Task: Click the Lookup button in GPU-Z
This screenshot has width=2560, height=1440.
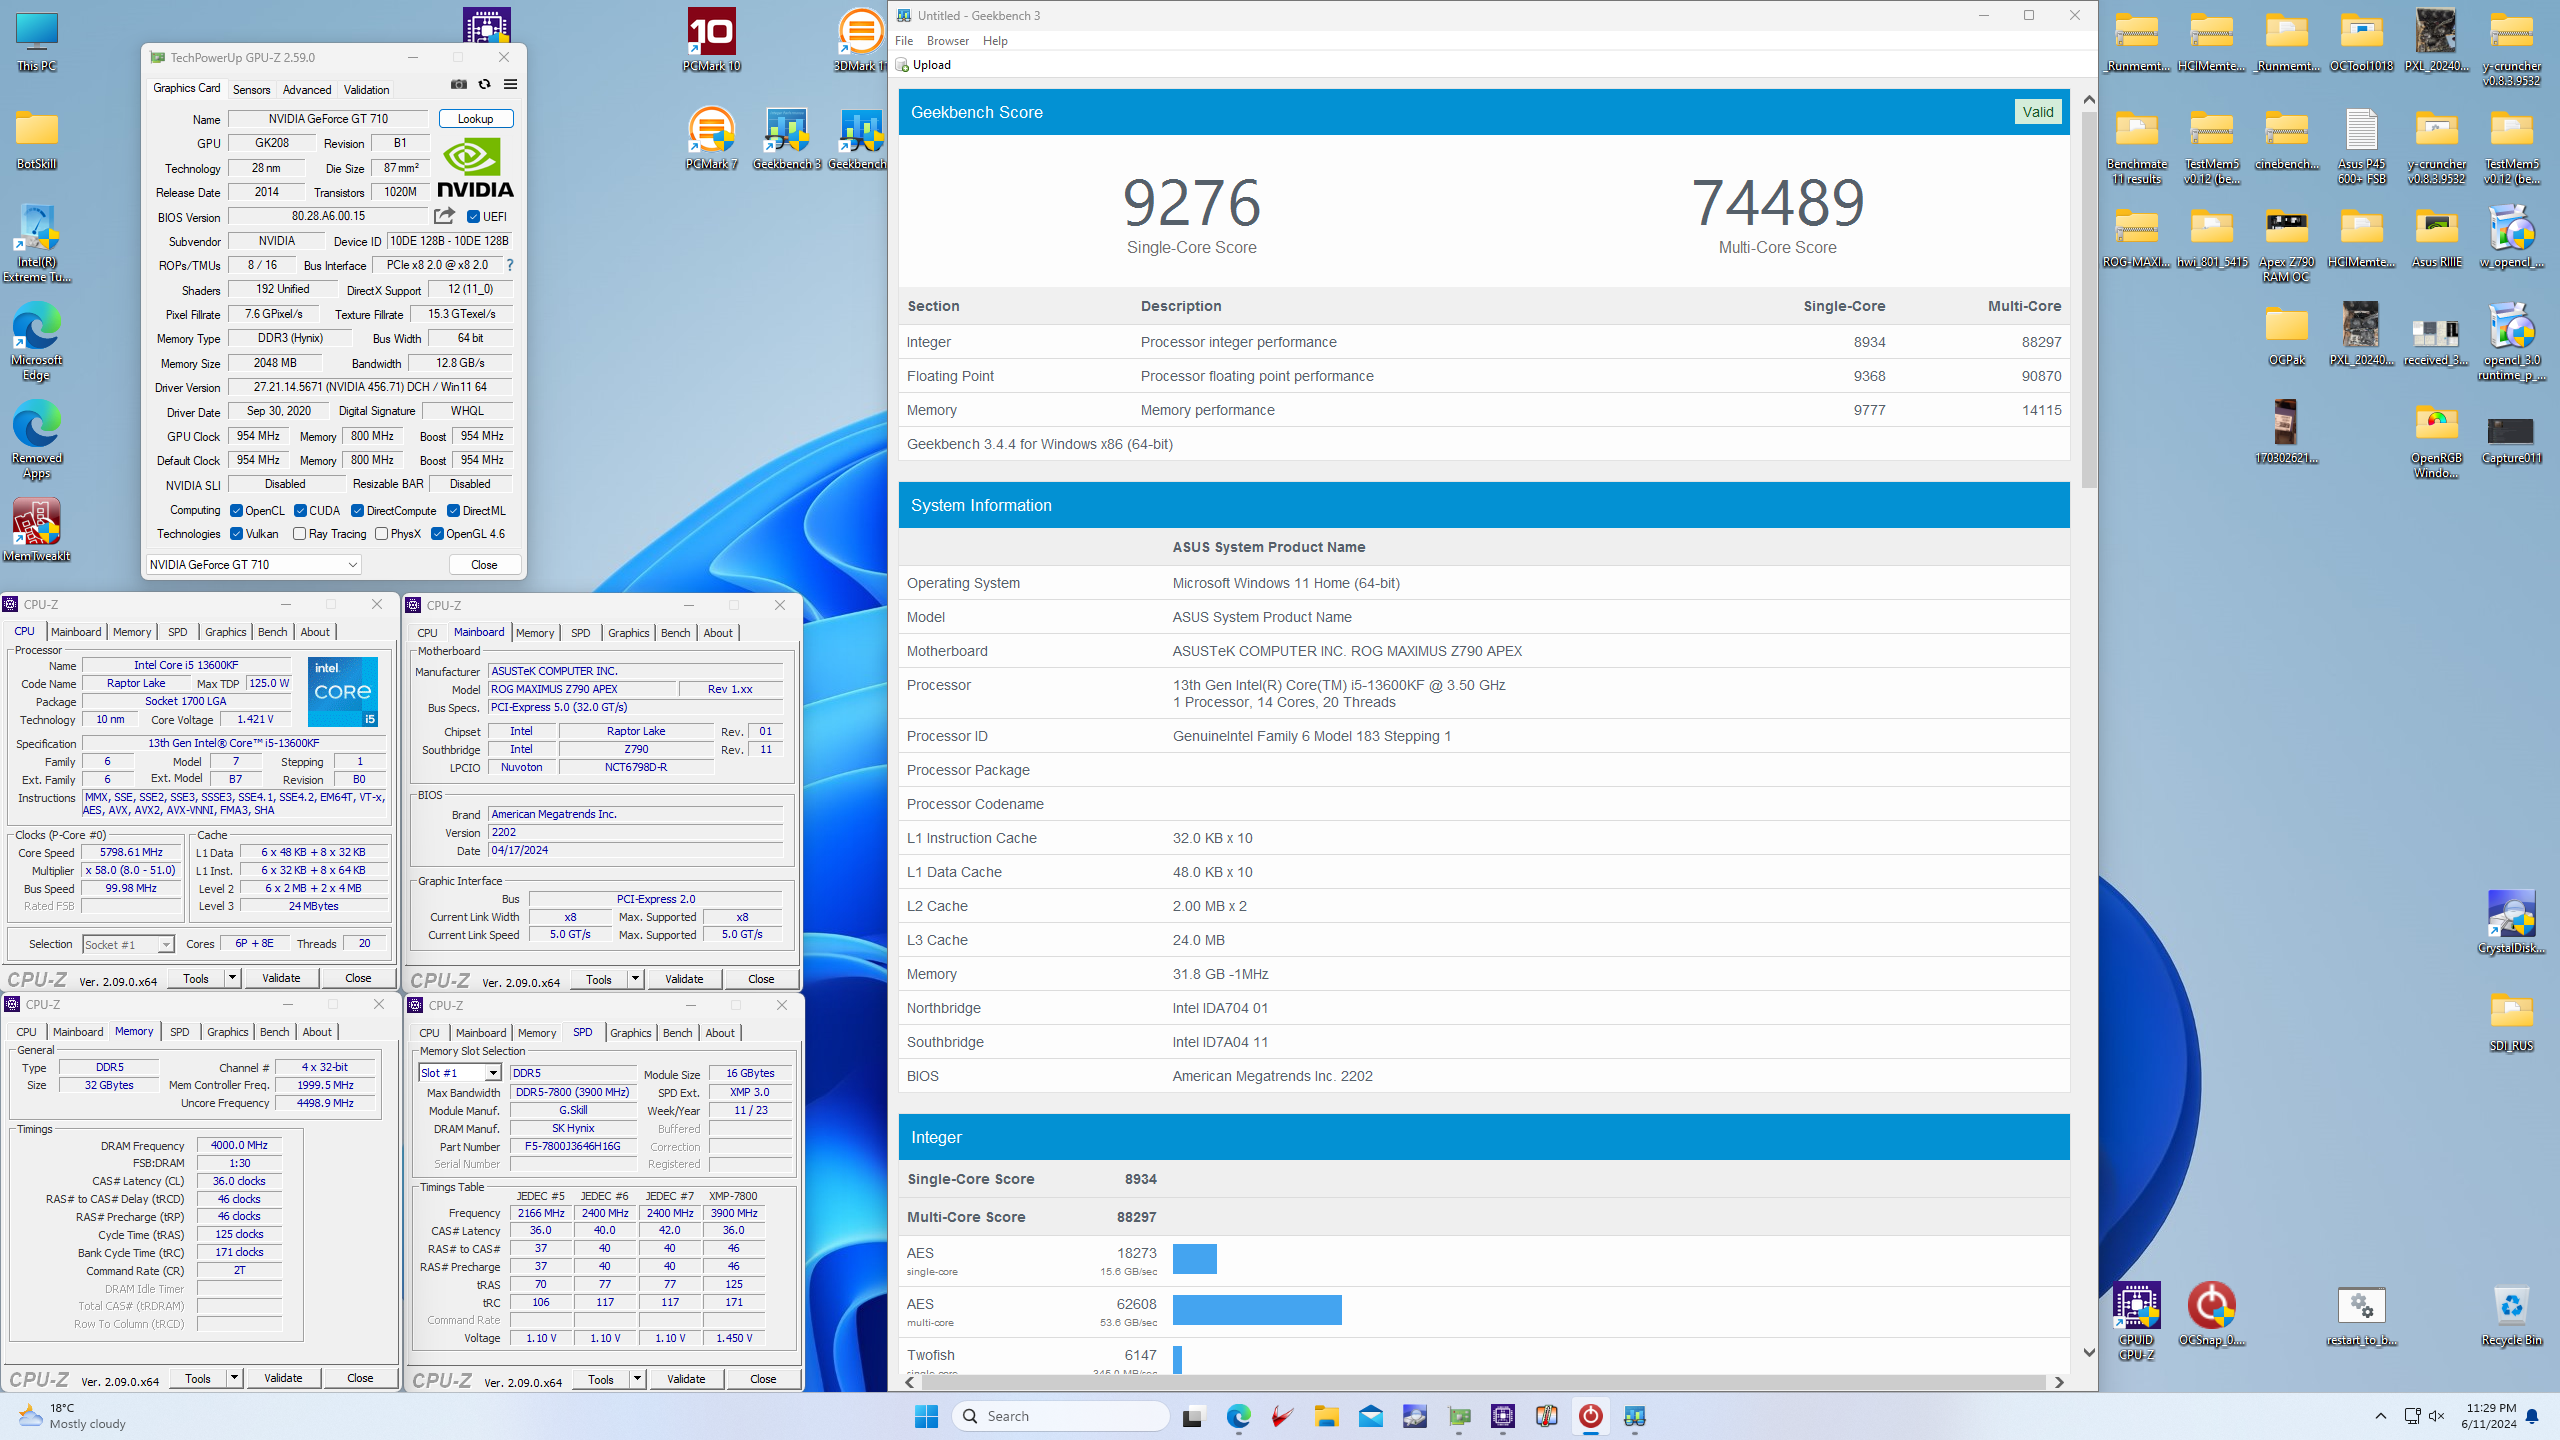Action: pos(476,119)
